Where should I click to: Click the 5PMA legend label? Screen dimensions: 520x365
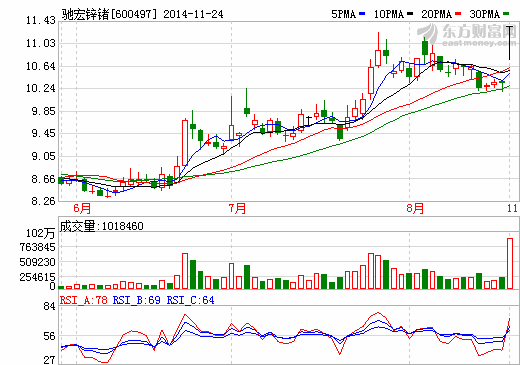pyautogui.click(x=343, y=14)
